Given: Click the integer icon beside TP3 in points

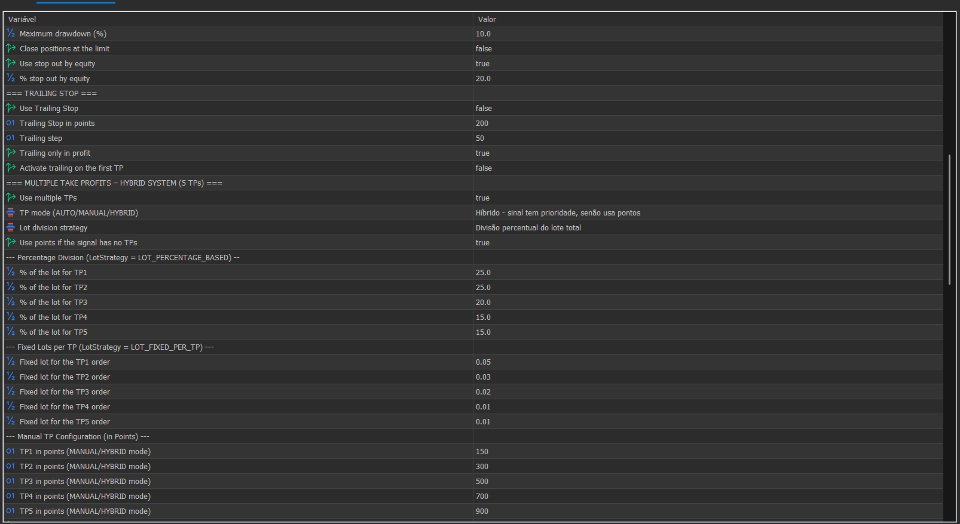Looking at the screenshot, I should tap(10, 481).
